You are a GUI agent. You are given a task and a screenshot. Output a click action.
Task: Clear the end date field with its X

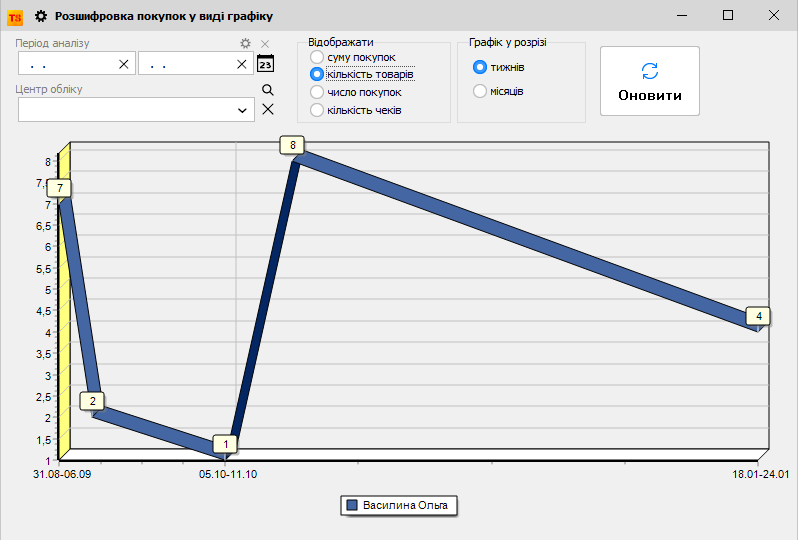[x=242, y=64]
